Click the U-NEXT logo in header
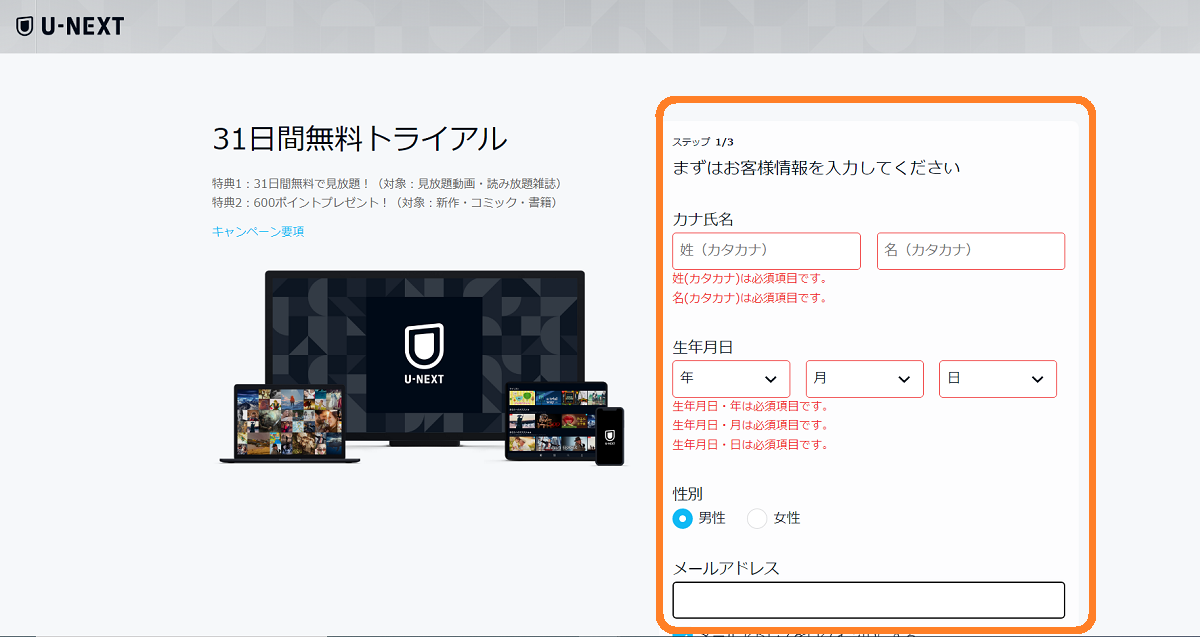Viewport: 1200px width, 637px height. pos(70,26)
